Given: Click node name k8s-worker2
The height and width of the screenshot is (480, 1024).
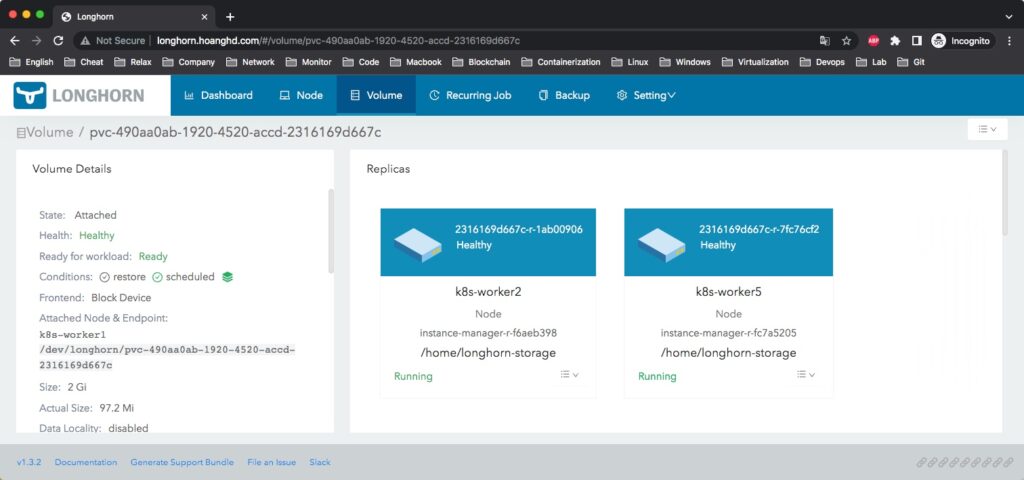Looking at the screenshot, I should (488, 292).
